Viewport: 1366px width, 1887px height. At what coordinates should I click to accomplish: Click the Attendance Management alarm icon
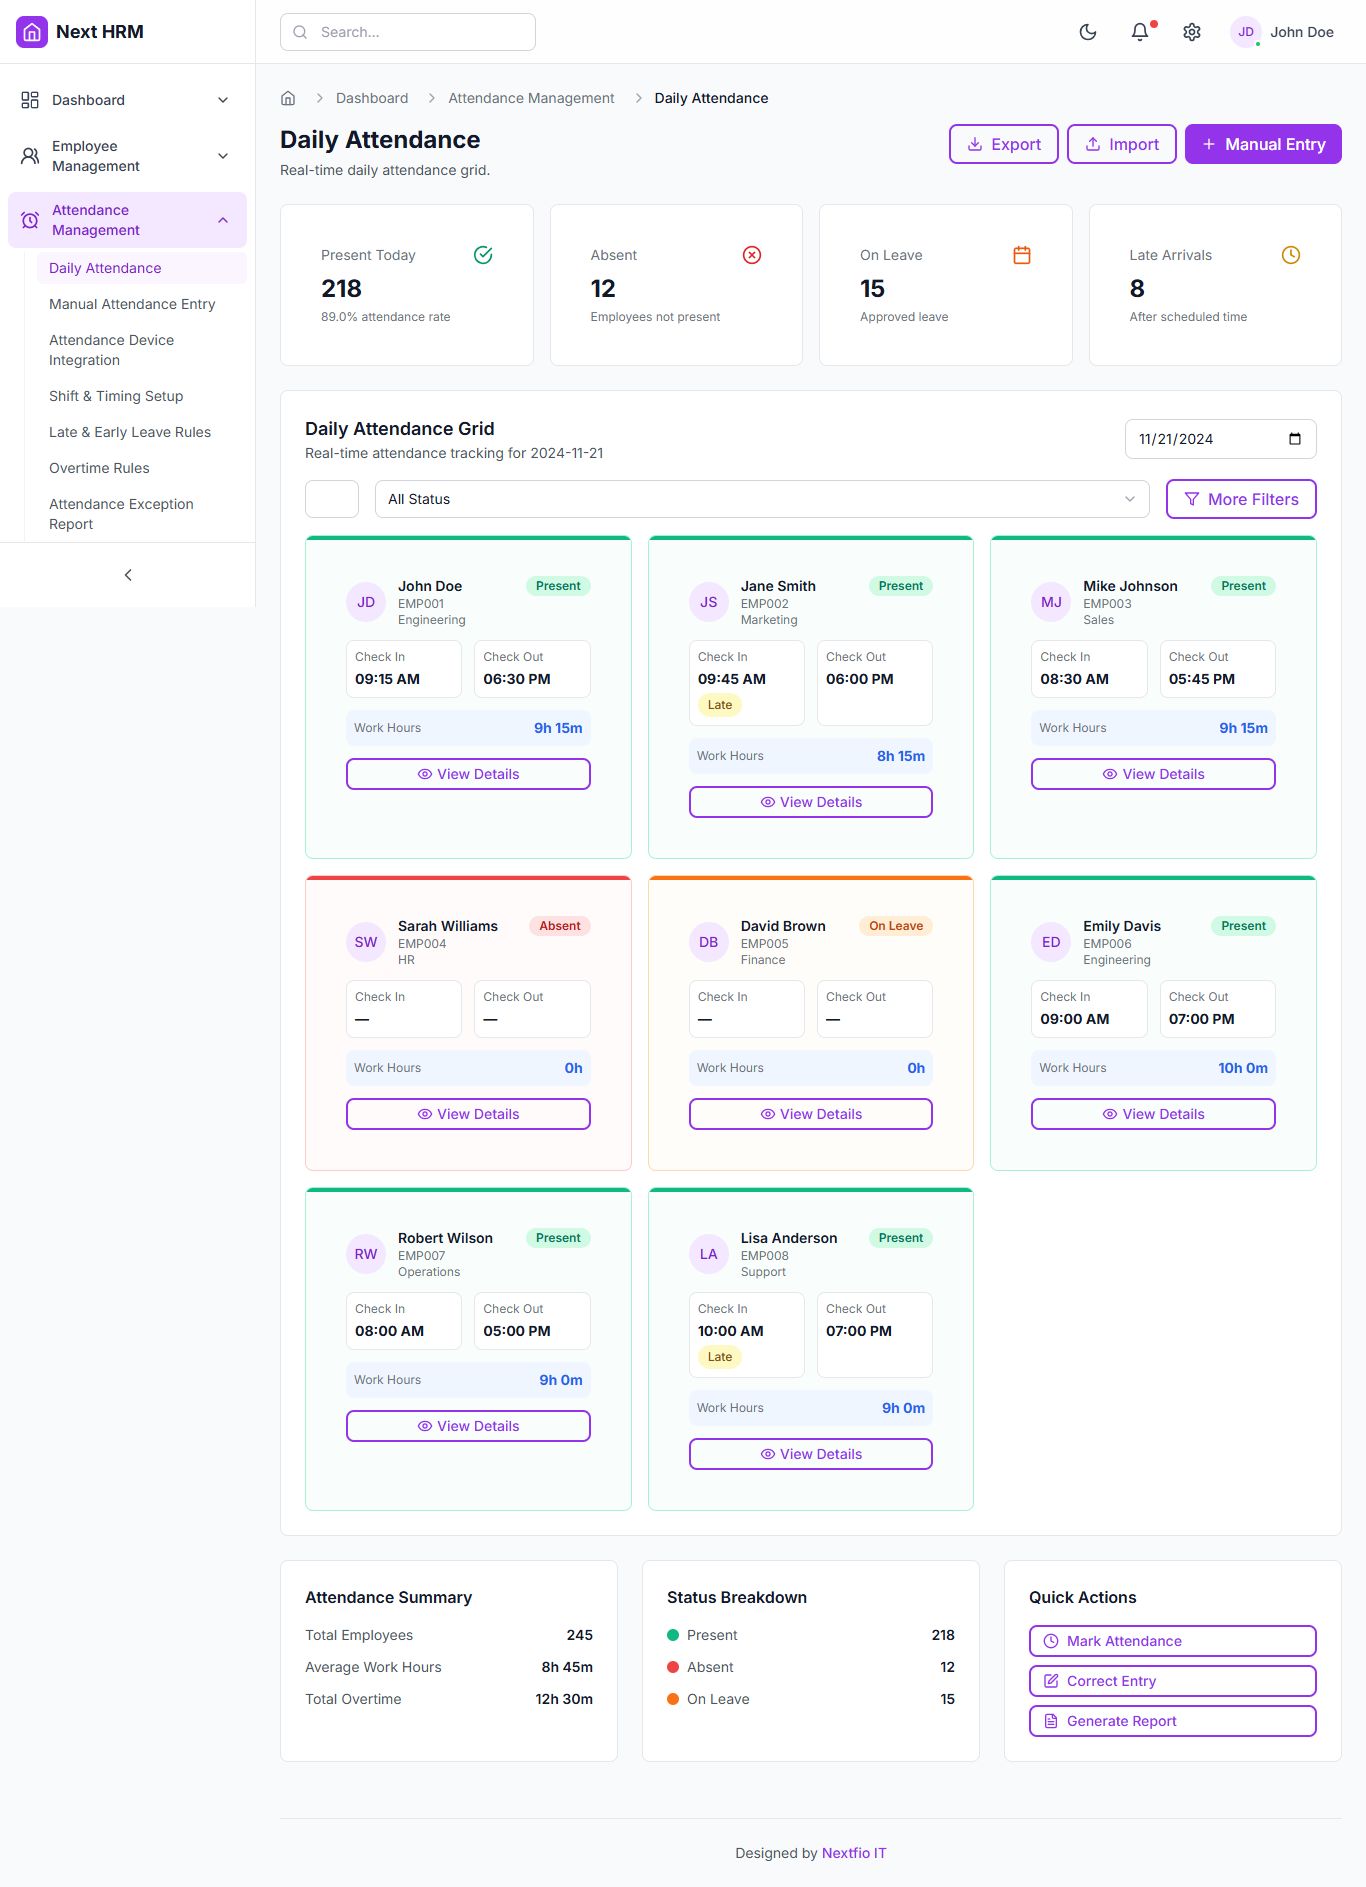30,220
